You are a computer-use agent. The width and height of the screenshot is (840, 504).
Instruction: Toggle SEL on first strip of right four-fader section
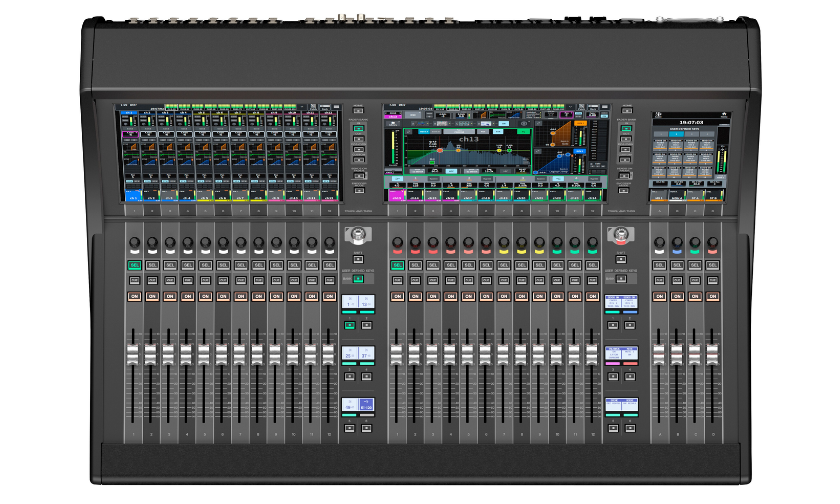[x=659, y=265]
